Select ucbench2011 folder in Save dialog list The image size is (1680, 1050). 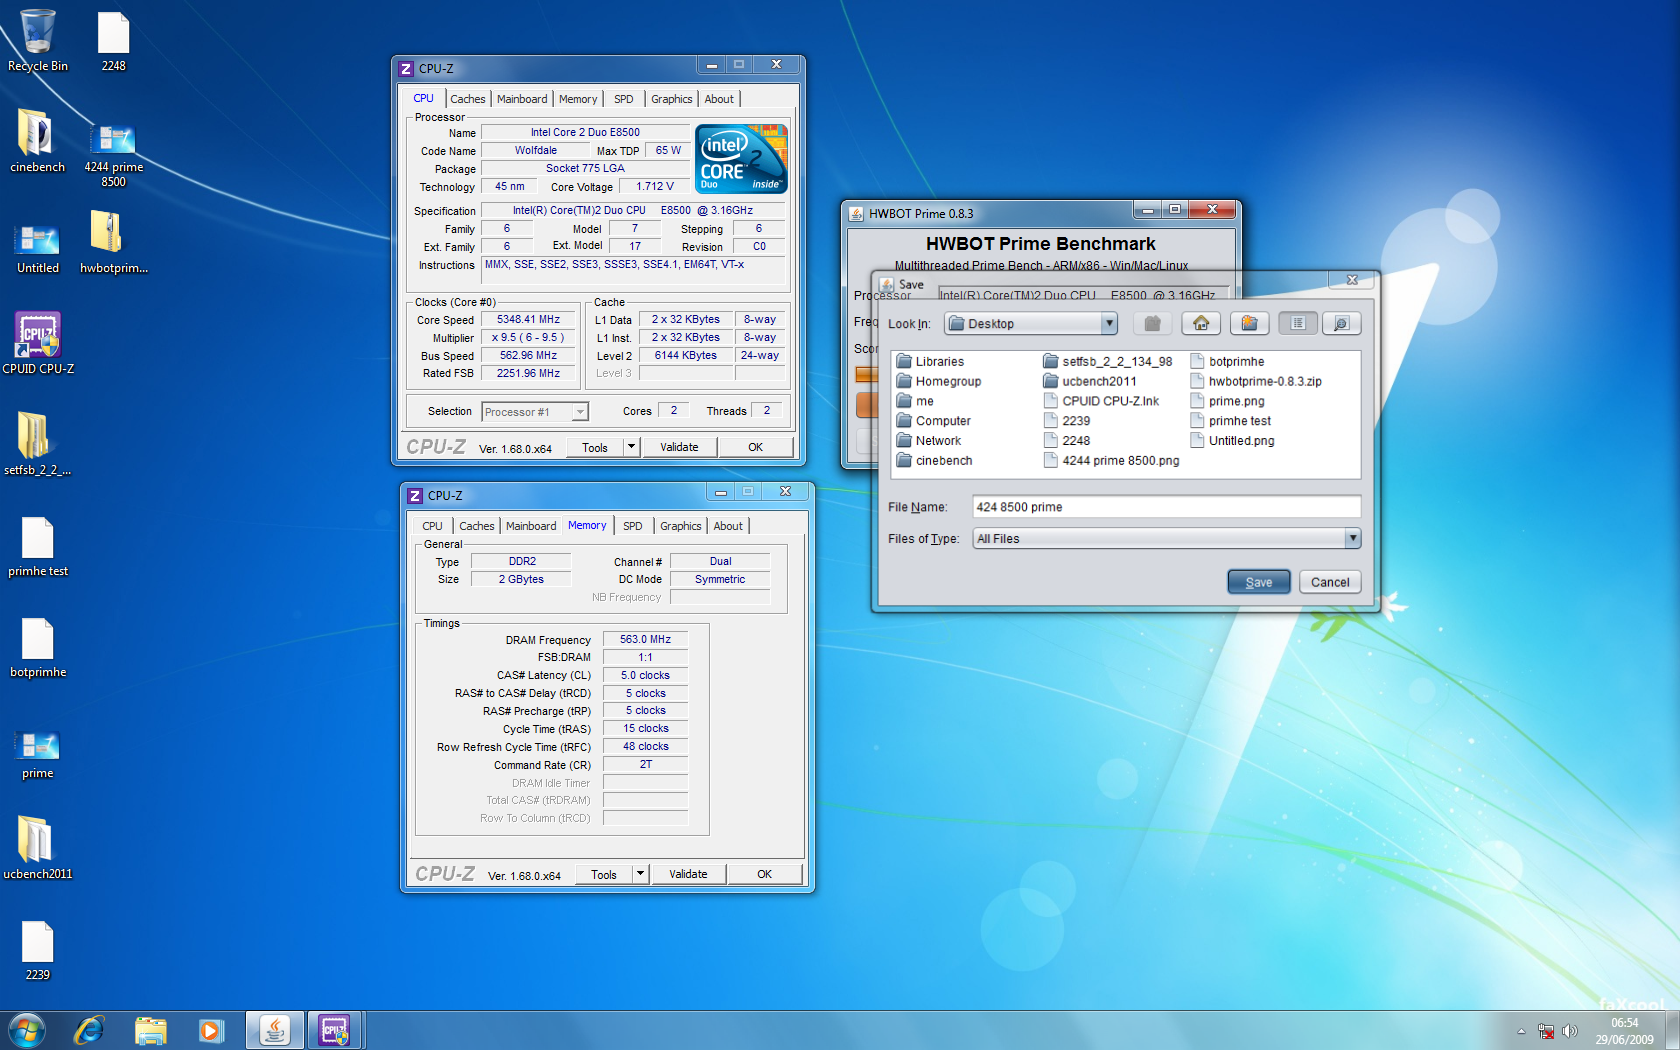(x=1090, y=381)
